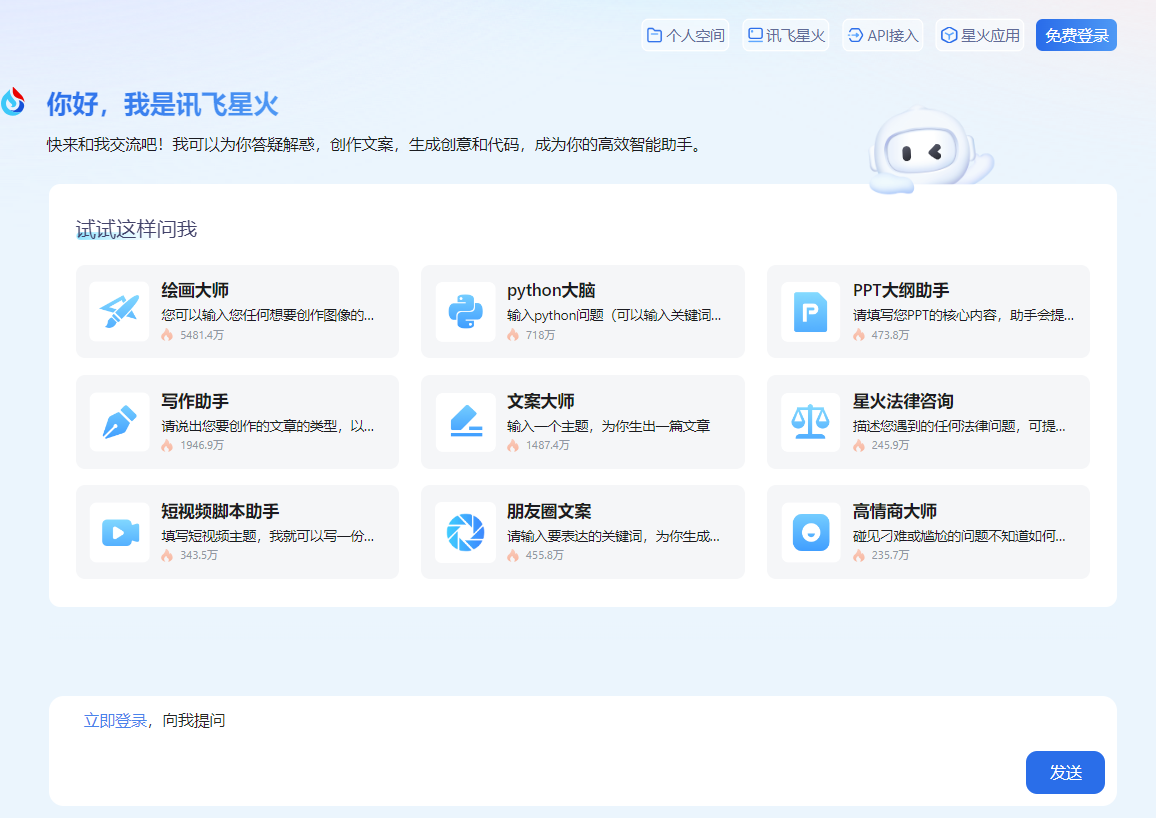Screen dimensions: 1156x818
Task: Click the flame icon beside 718万
Action: point(513,335)
